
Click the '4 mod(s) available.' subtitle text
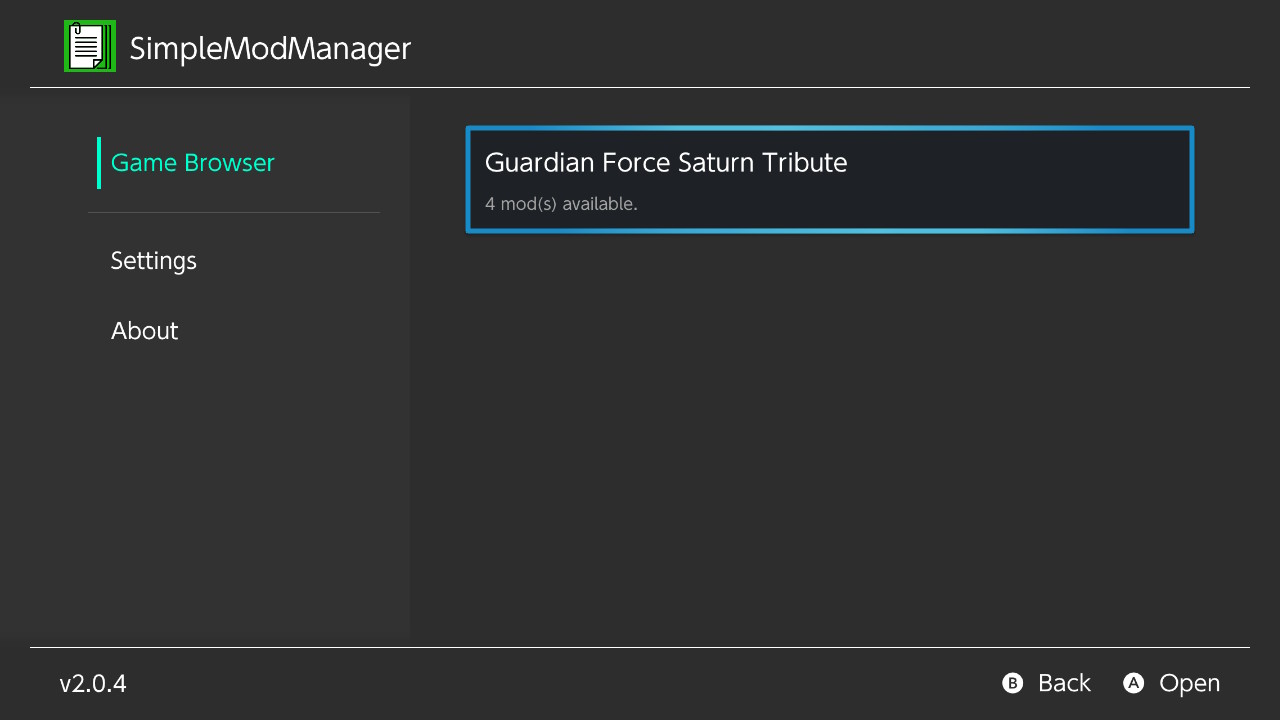pos(561,204)
